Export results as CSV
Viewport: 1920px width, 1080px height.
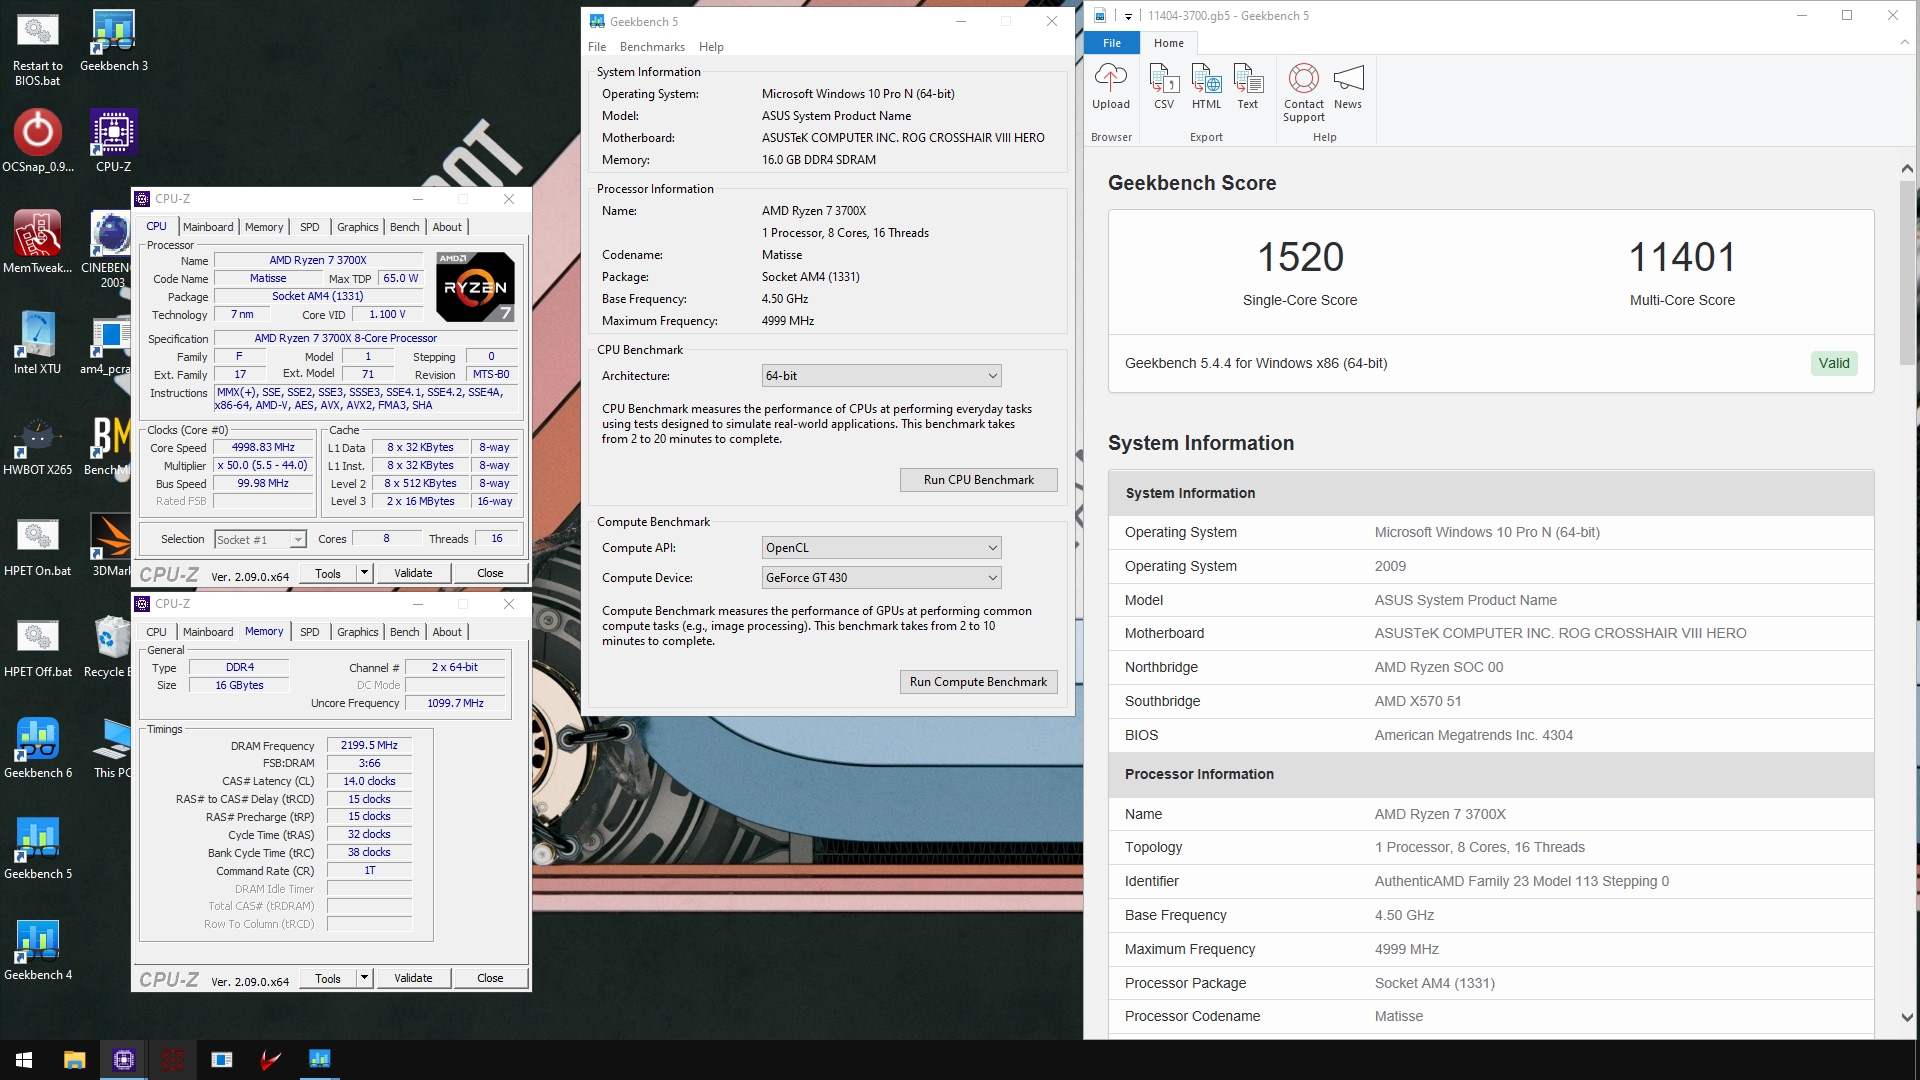pyautogui.click(x=1164, y=86)
